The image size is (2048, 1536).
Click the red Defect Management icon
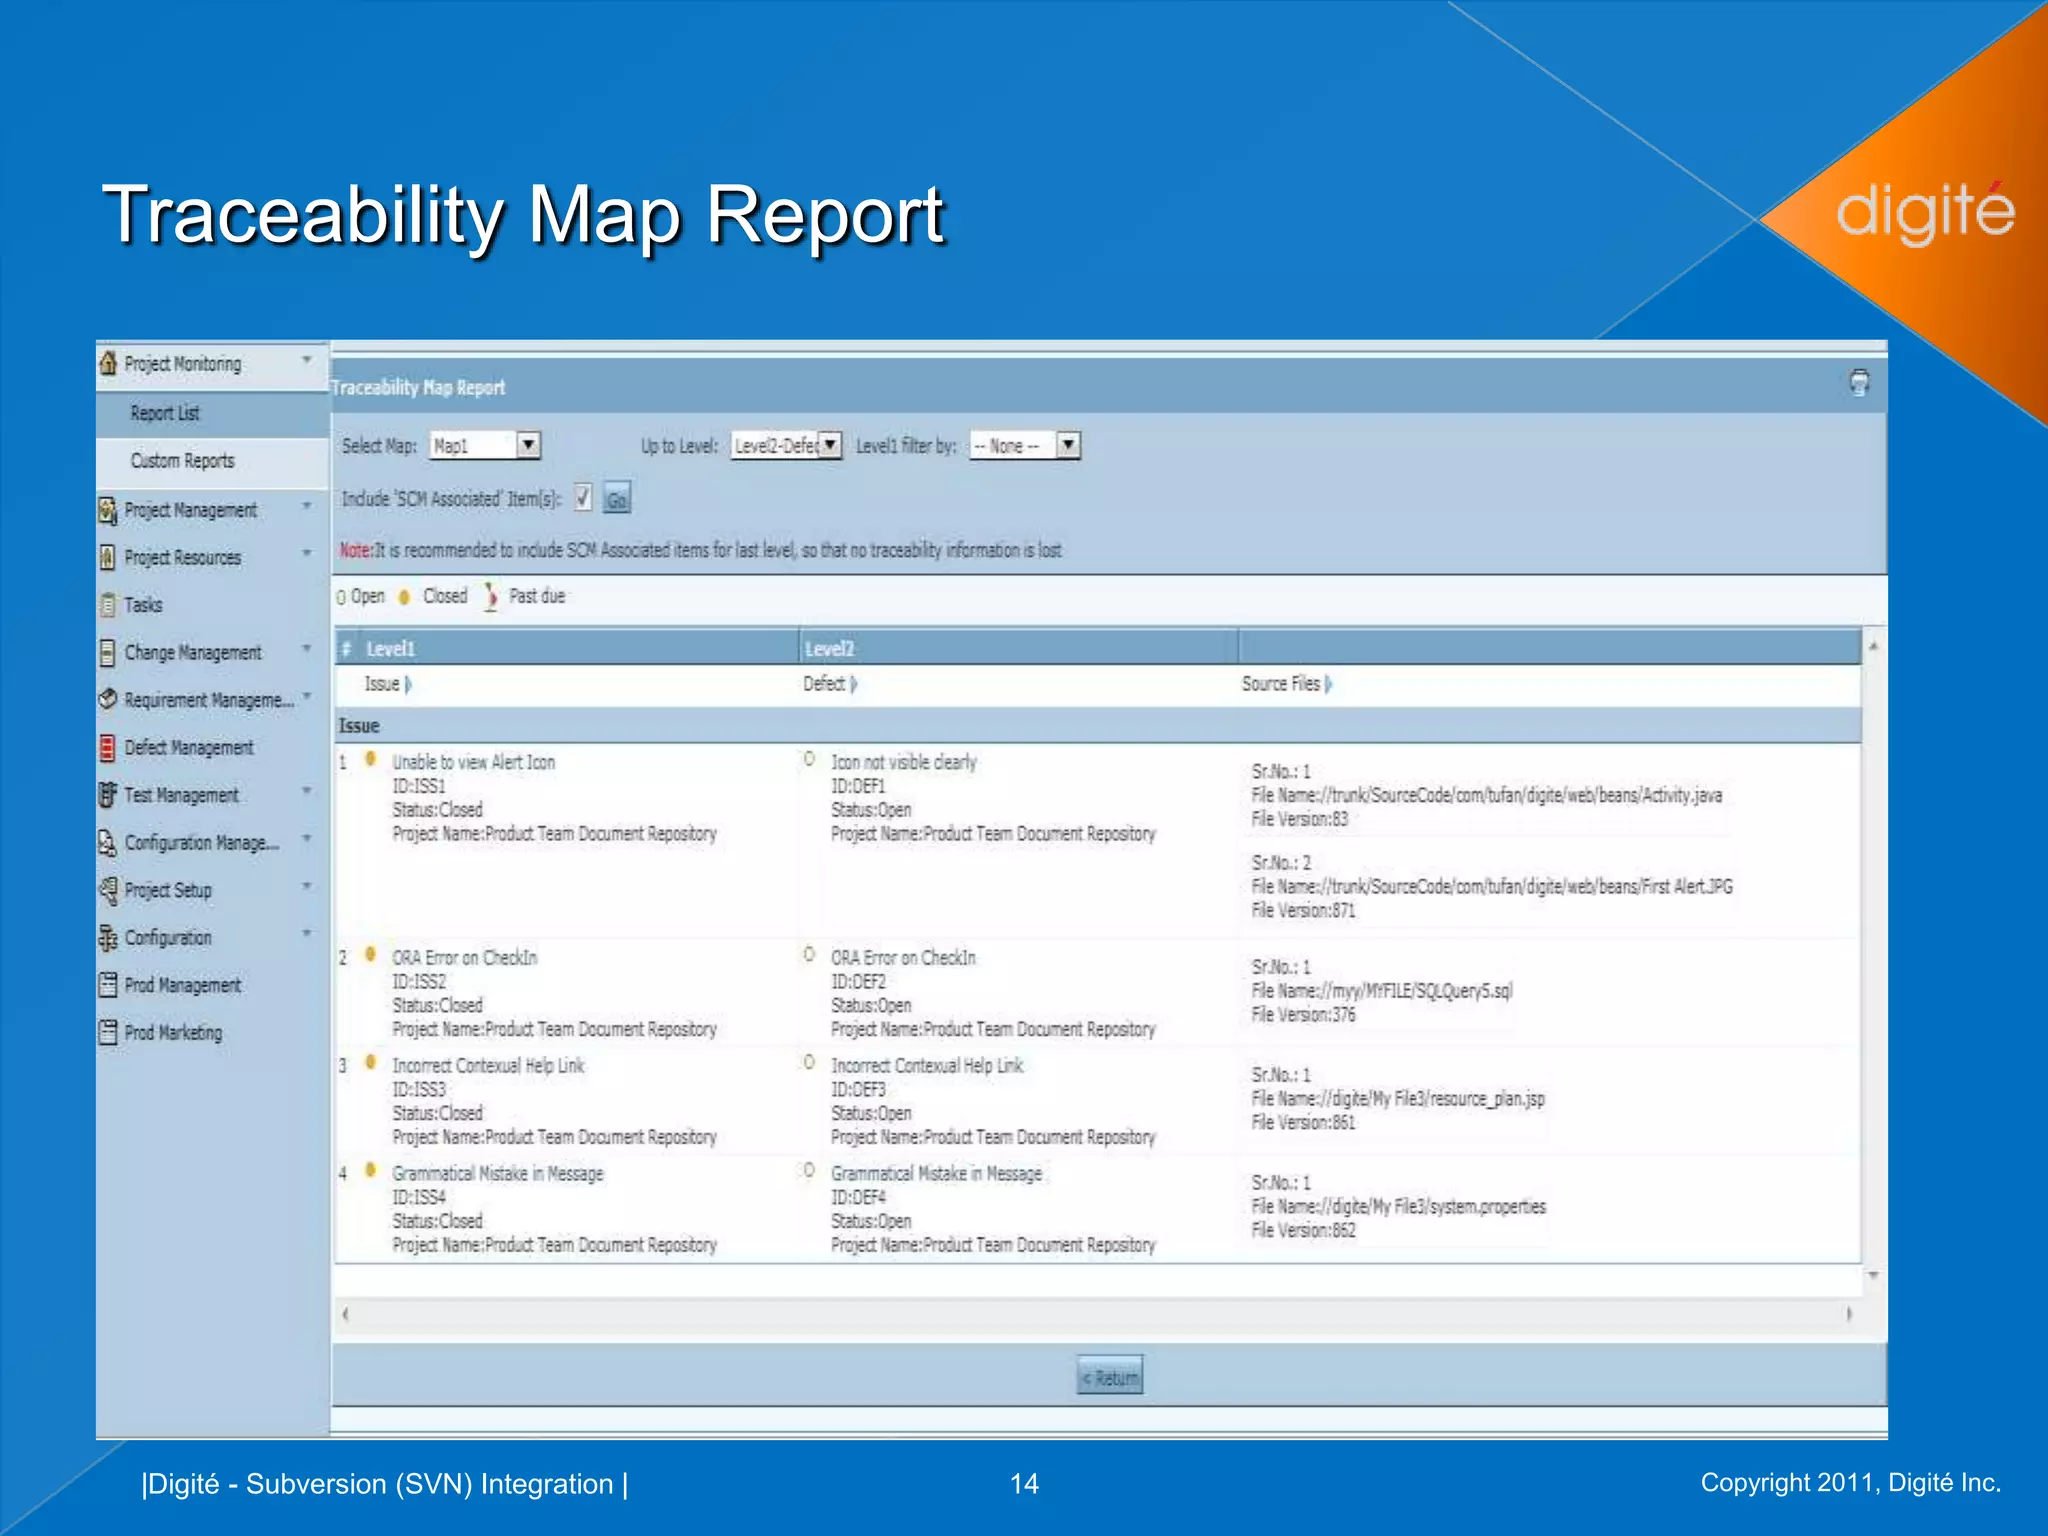108,747
